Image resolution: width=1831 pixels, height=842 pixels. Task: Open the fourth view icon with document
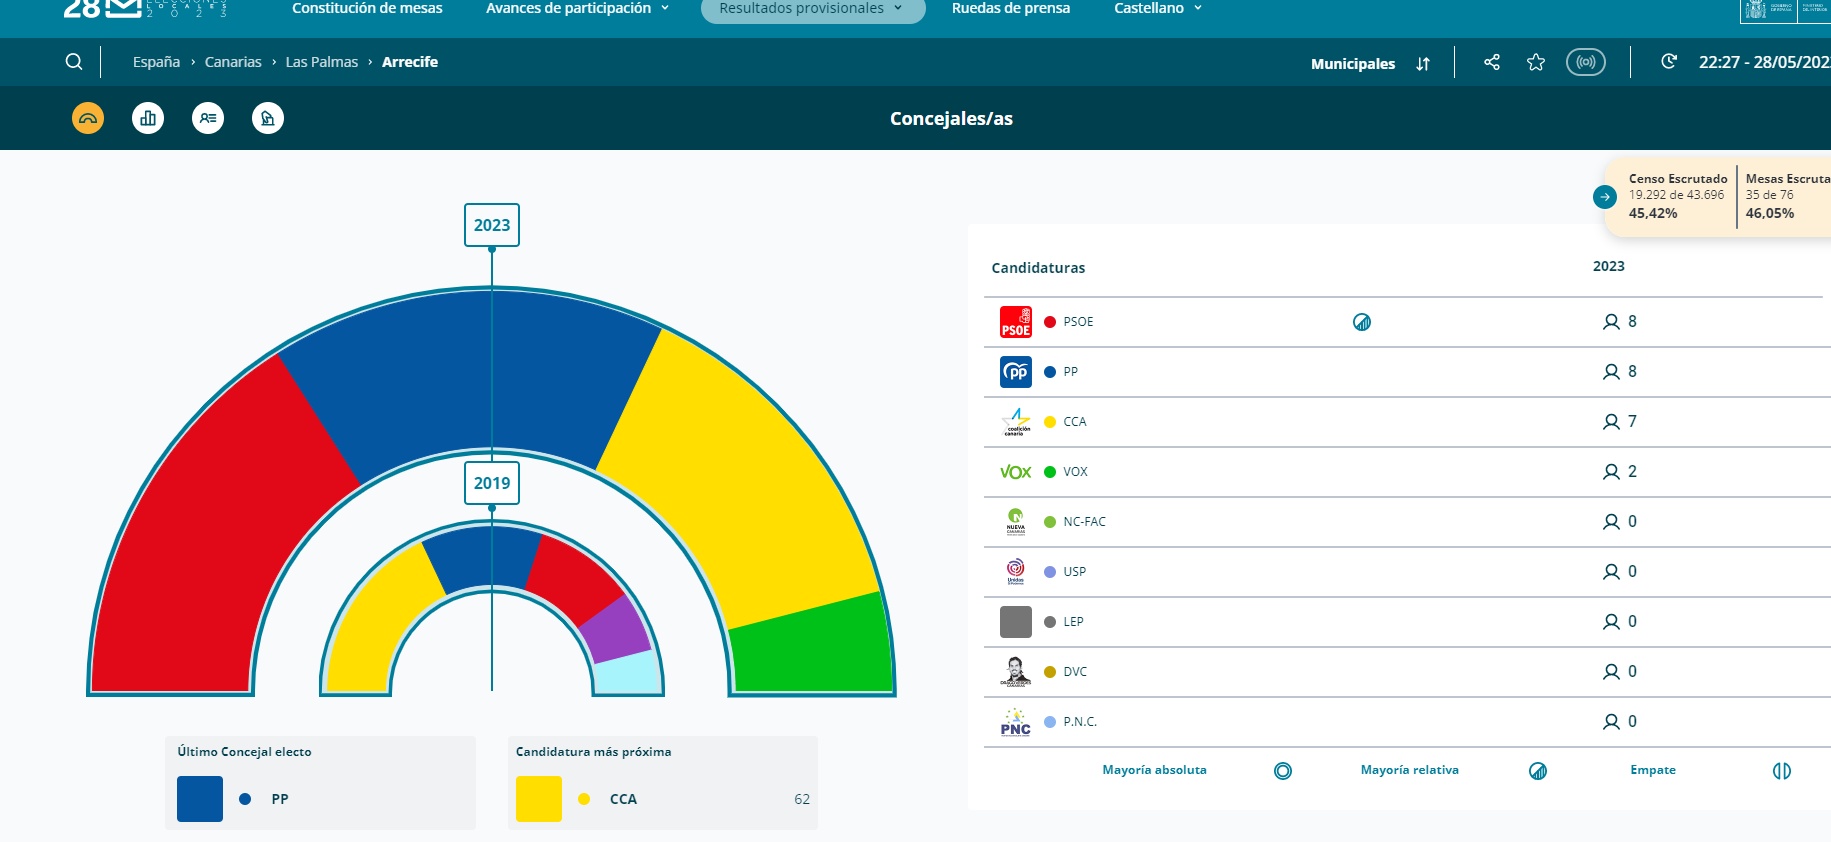[x=268, y=118]
